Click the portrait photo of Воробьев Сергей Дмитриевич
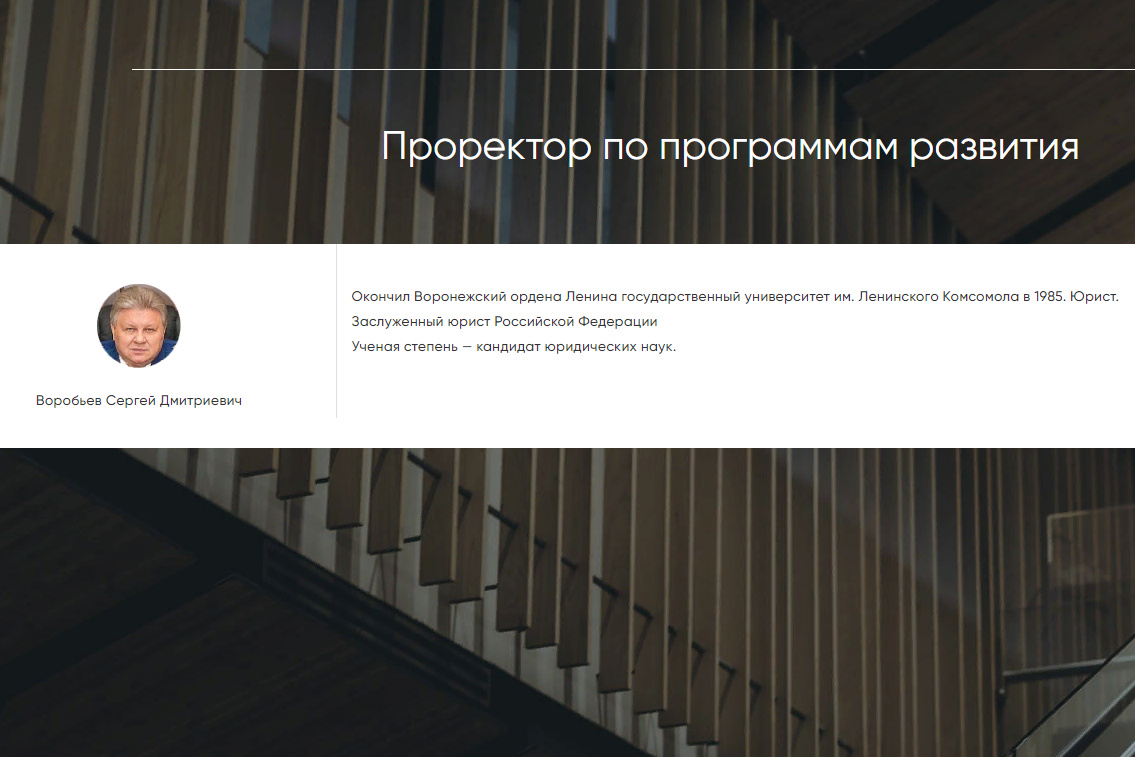 point(139,326)
